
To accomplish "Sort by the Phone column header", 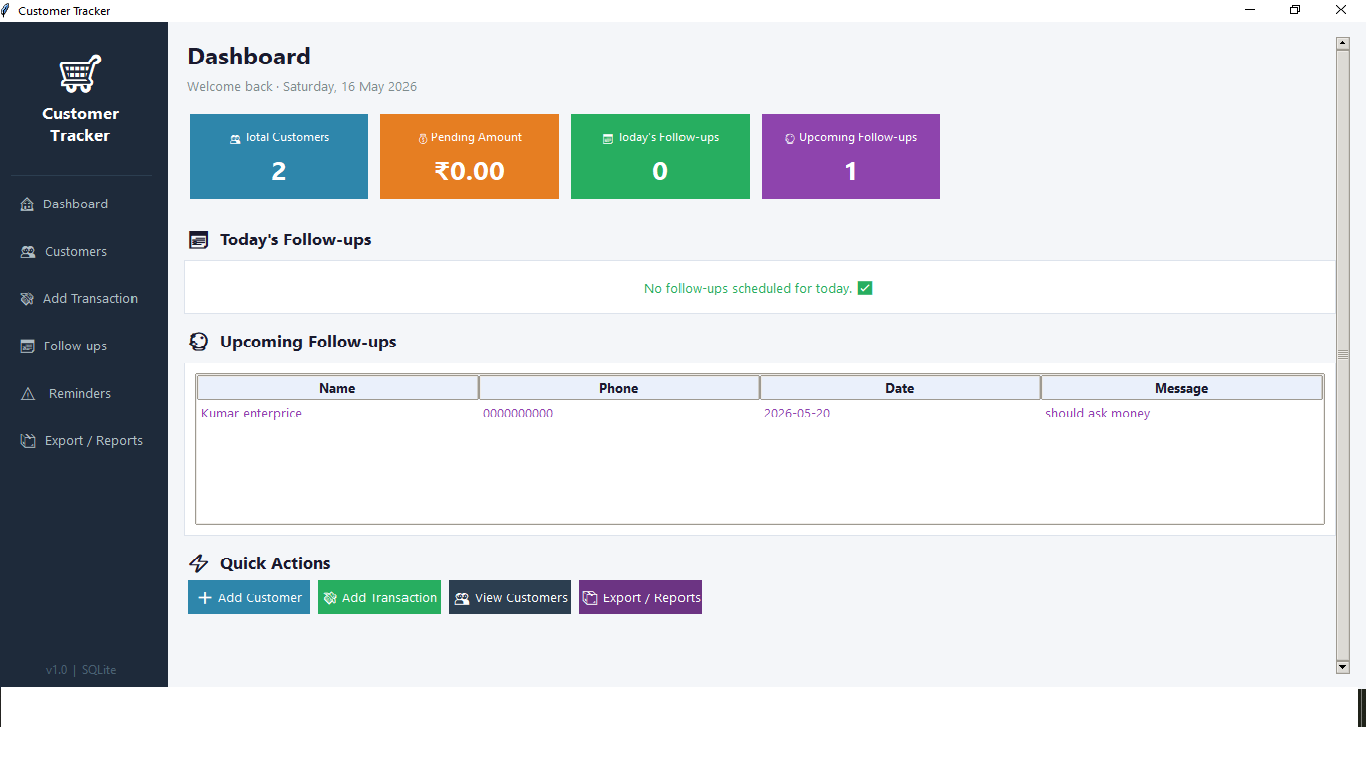I will pos(619,388).
